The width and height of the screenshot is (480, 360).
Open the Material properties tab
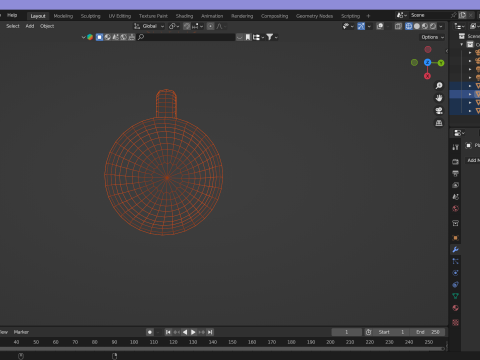(455, 308)
